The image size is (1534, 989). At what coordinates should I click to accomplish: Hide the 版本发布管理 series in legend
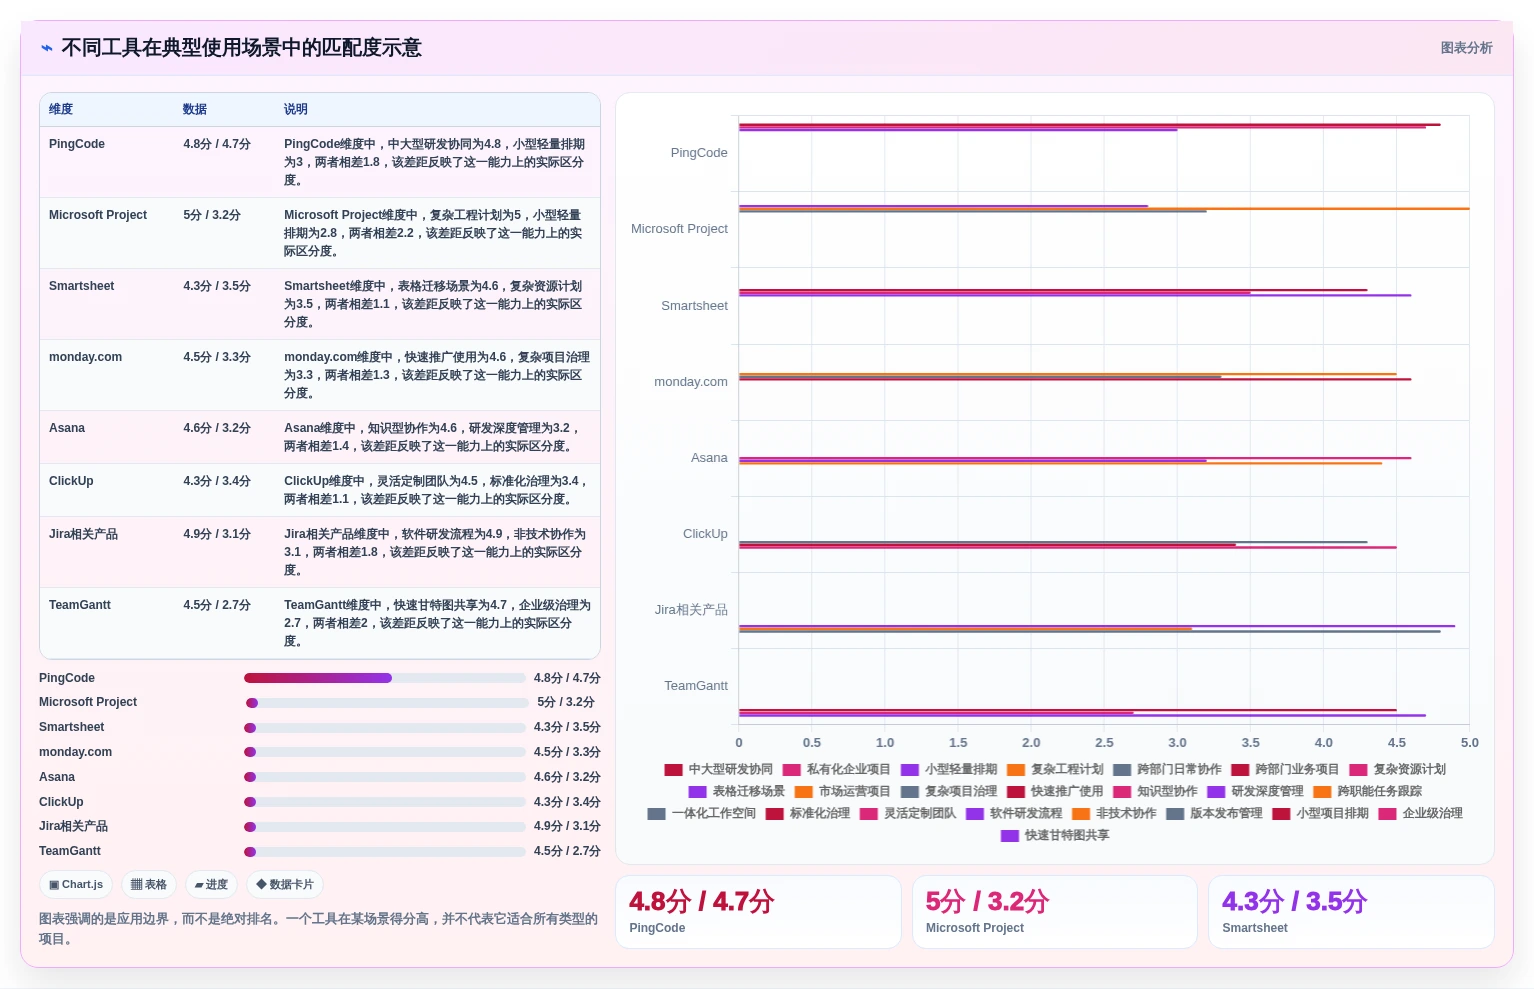(1214, 814)
